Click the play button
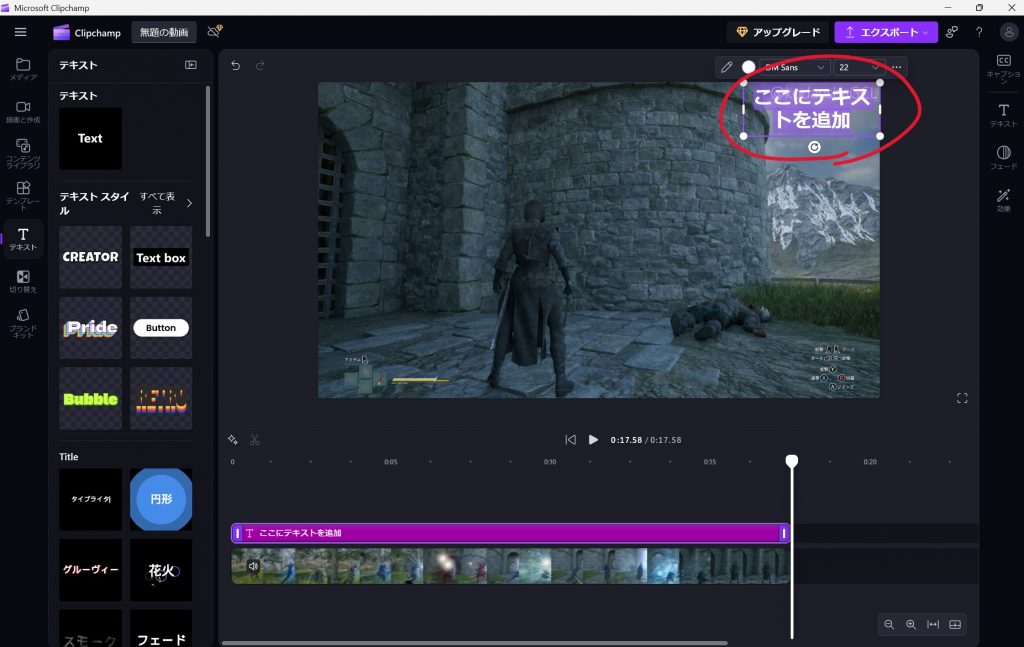This screenshot has height=647, width=1024. [593, 440]
